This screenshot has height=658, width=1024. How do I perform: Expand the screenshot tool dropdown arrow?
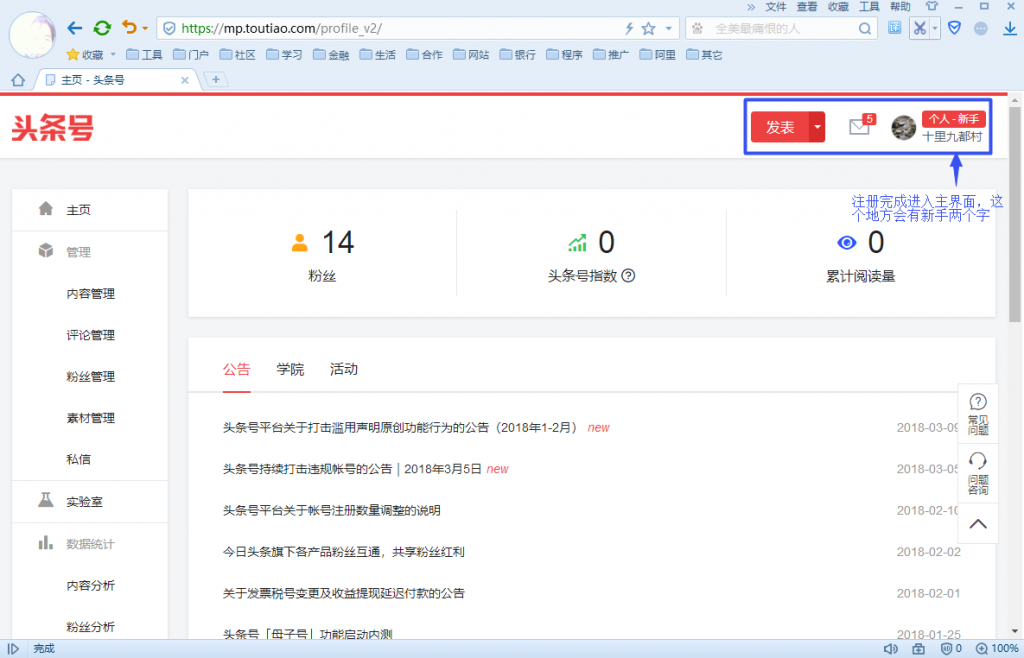click(x=934, y=27)
